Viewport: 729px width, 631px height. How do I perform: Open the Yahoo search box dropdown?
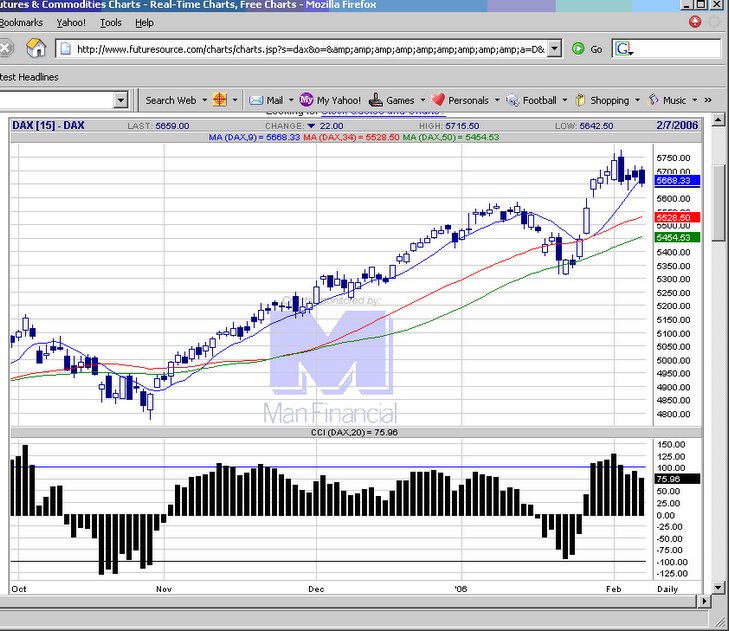[120, 100]
